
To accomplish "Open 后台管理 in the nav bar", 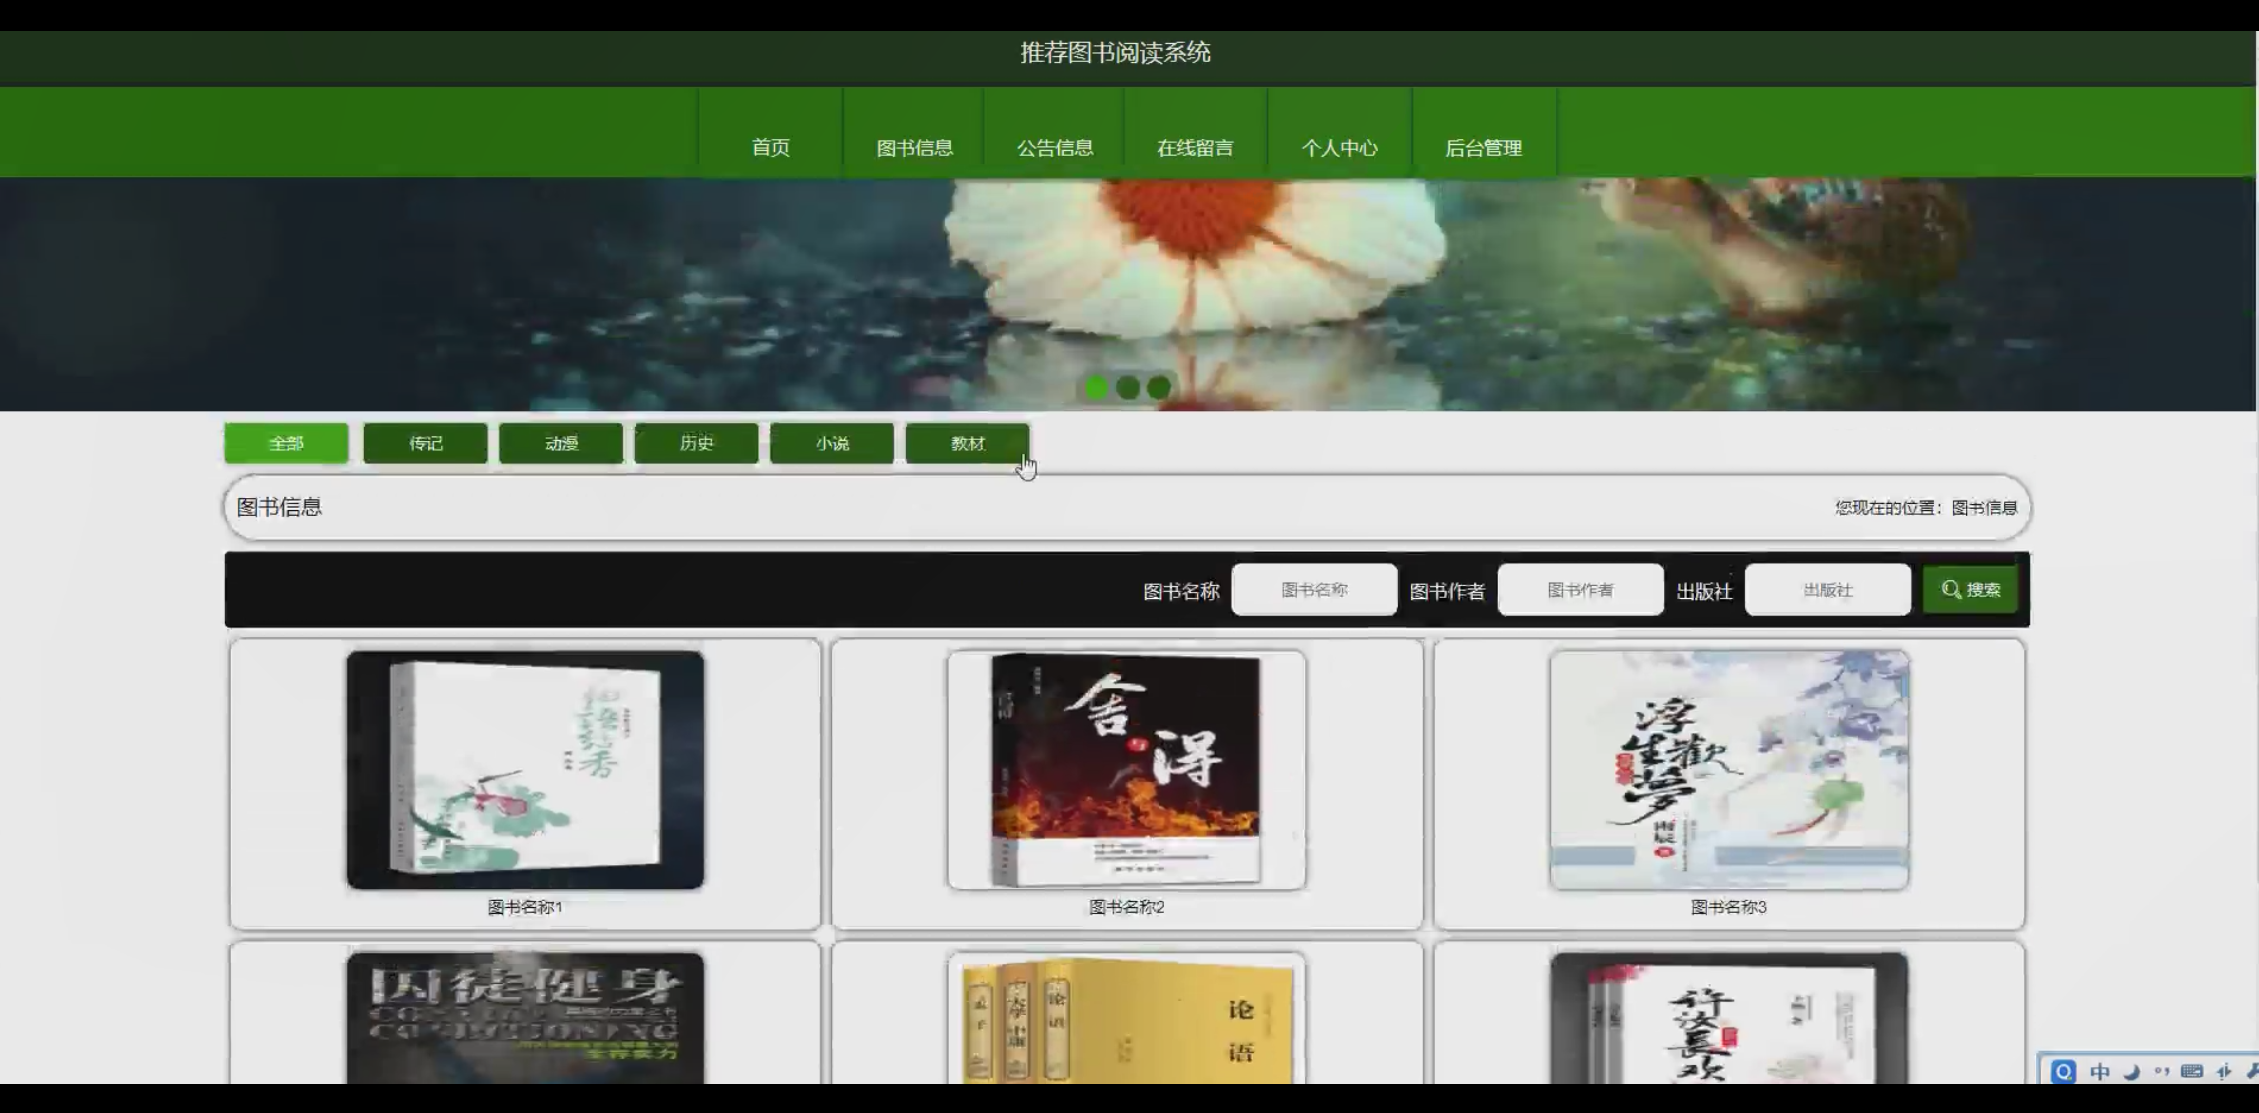I will click(x=1483, y=147).
